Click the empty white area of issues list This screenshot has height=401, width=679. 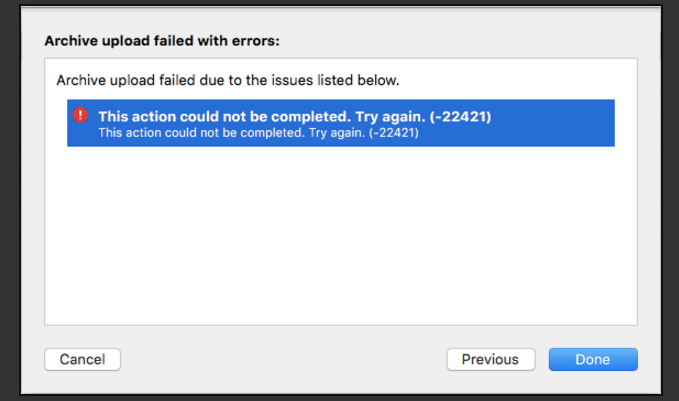tap(341, 236)
